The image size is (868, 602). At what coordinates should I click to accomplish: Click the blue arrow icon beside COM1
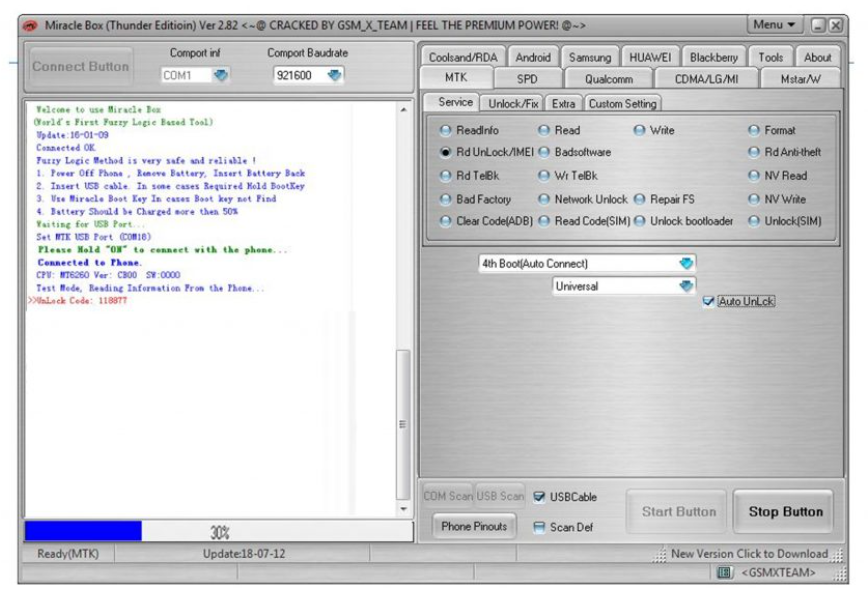221,74
